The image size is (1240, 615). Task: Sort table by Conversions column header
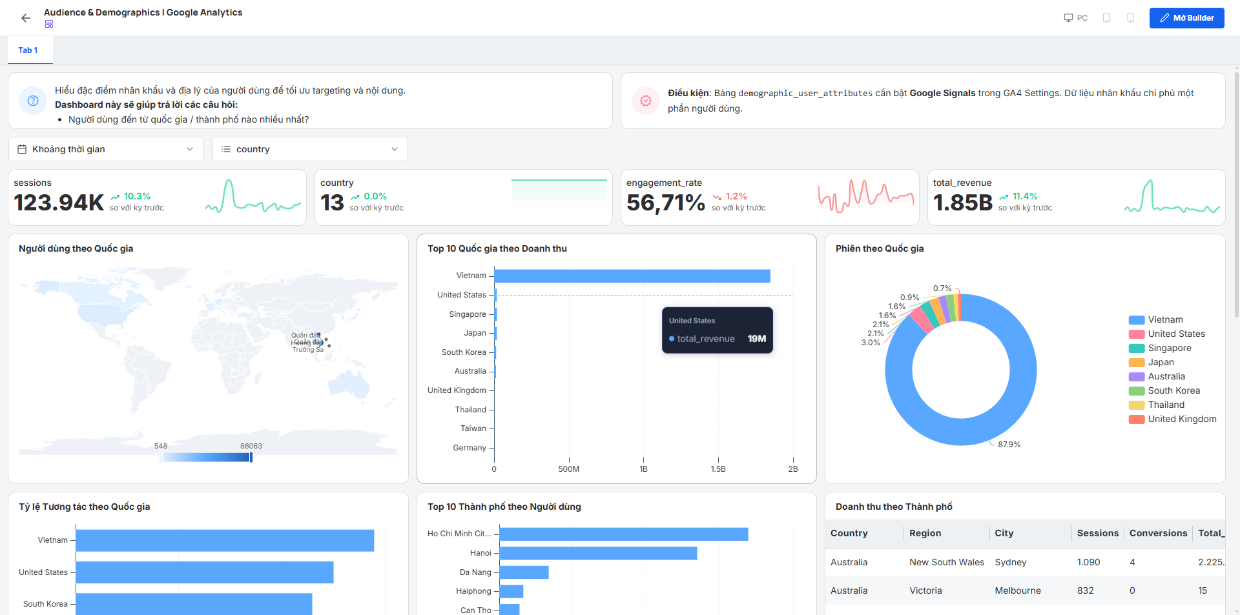1158,533
